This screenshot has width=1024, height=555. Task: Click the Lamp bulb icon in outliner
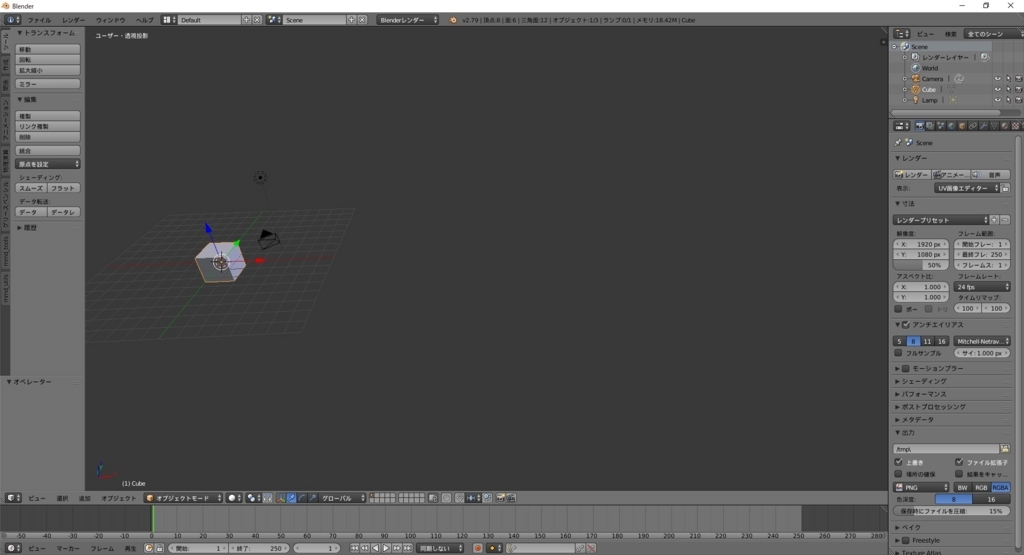point(916,100)
